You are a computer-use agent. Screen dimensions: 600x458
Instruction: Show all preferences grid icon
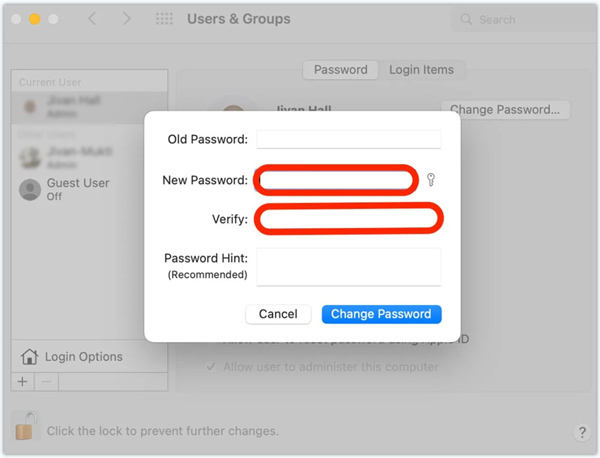click(x=164, y=19)
